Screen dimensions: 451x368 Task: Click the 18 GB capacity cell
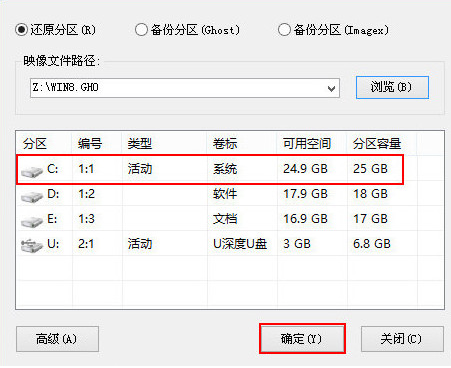pos(370,194)
